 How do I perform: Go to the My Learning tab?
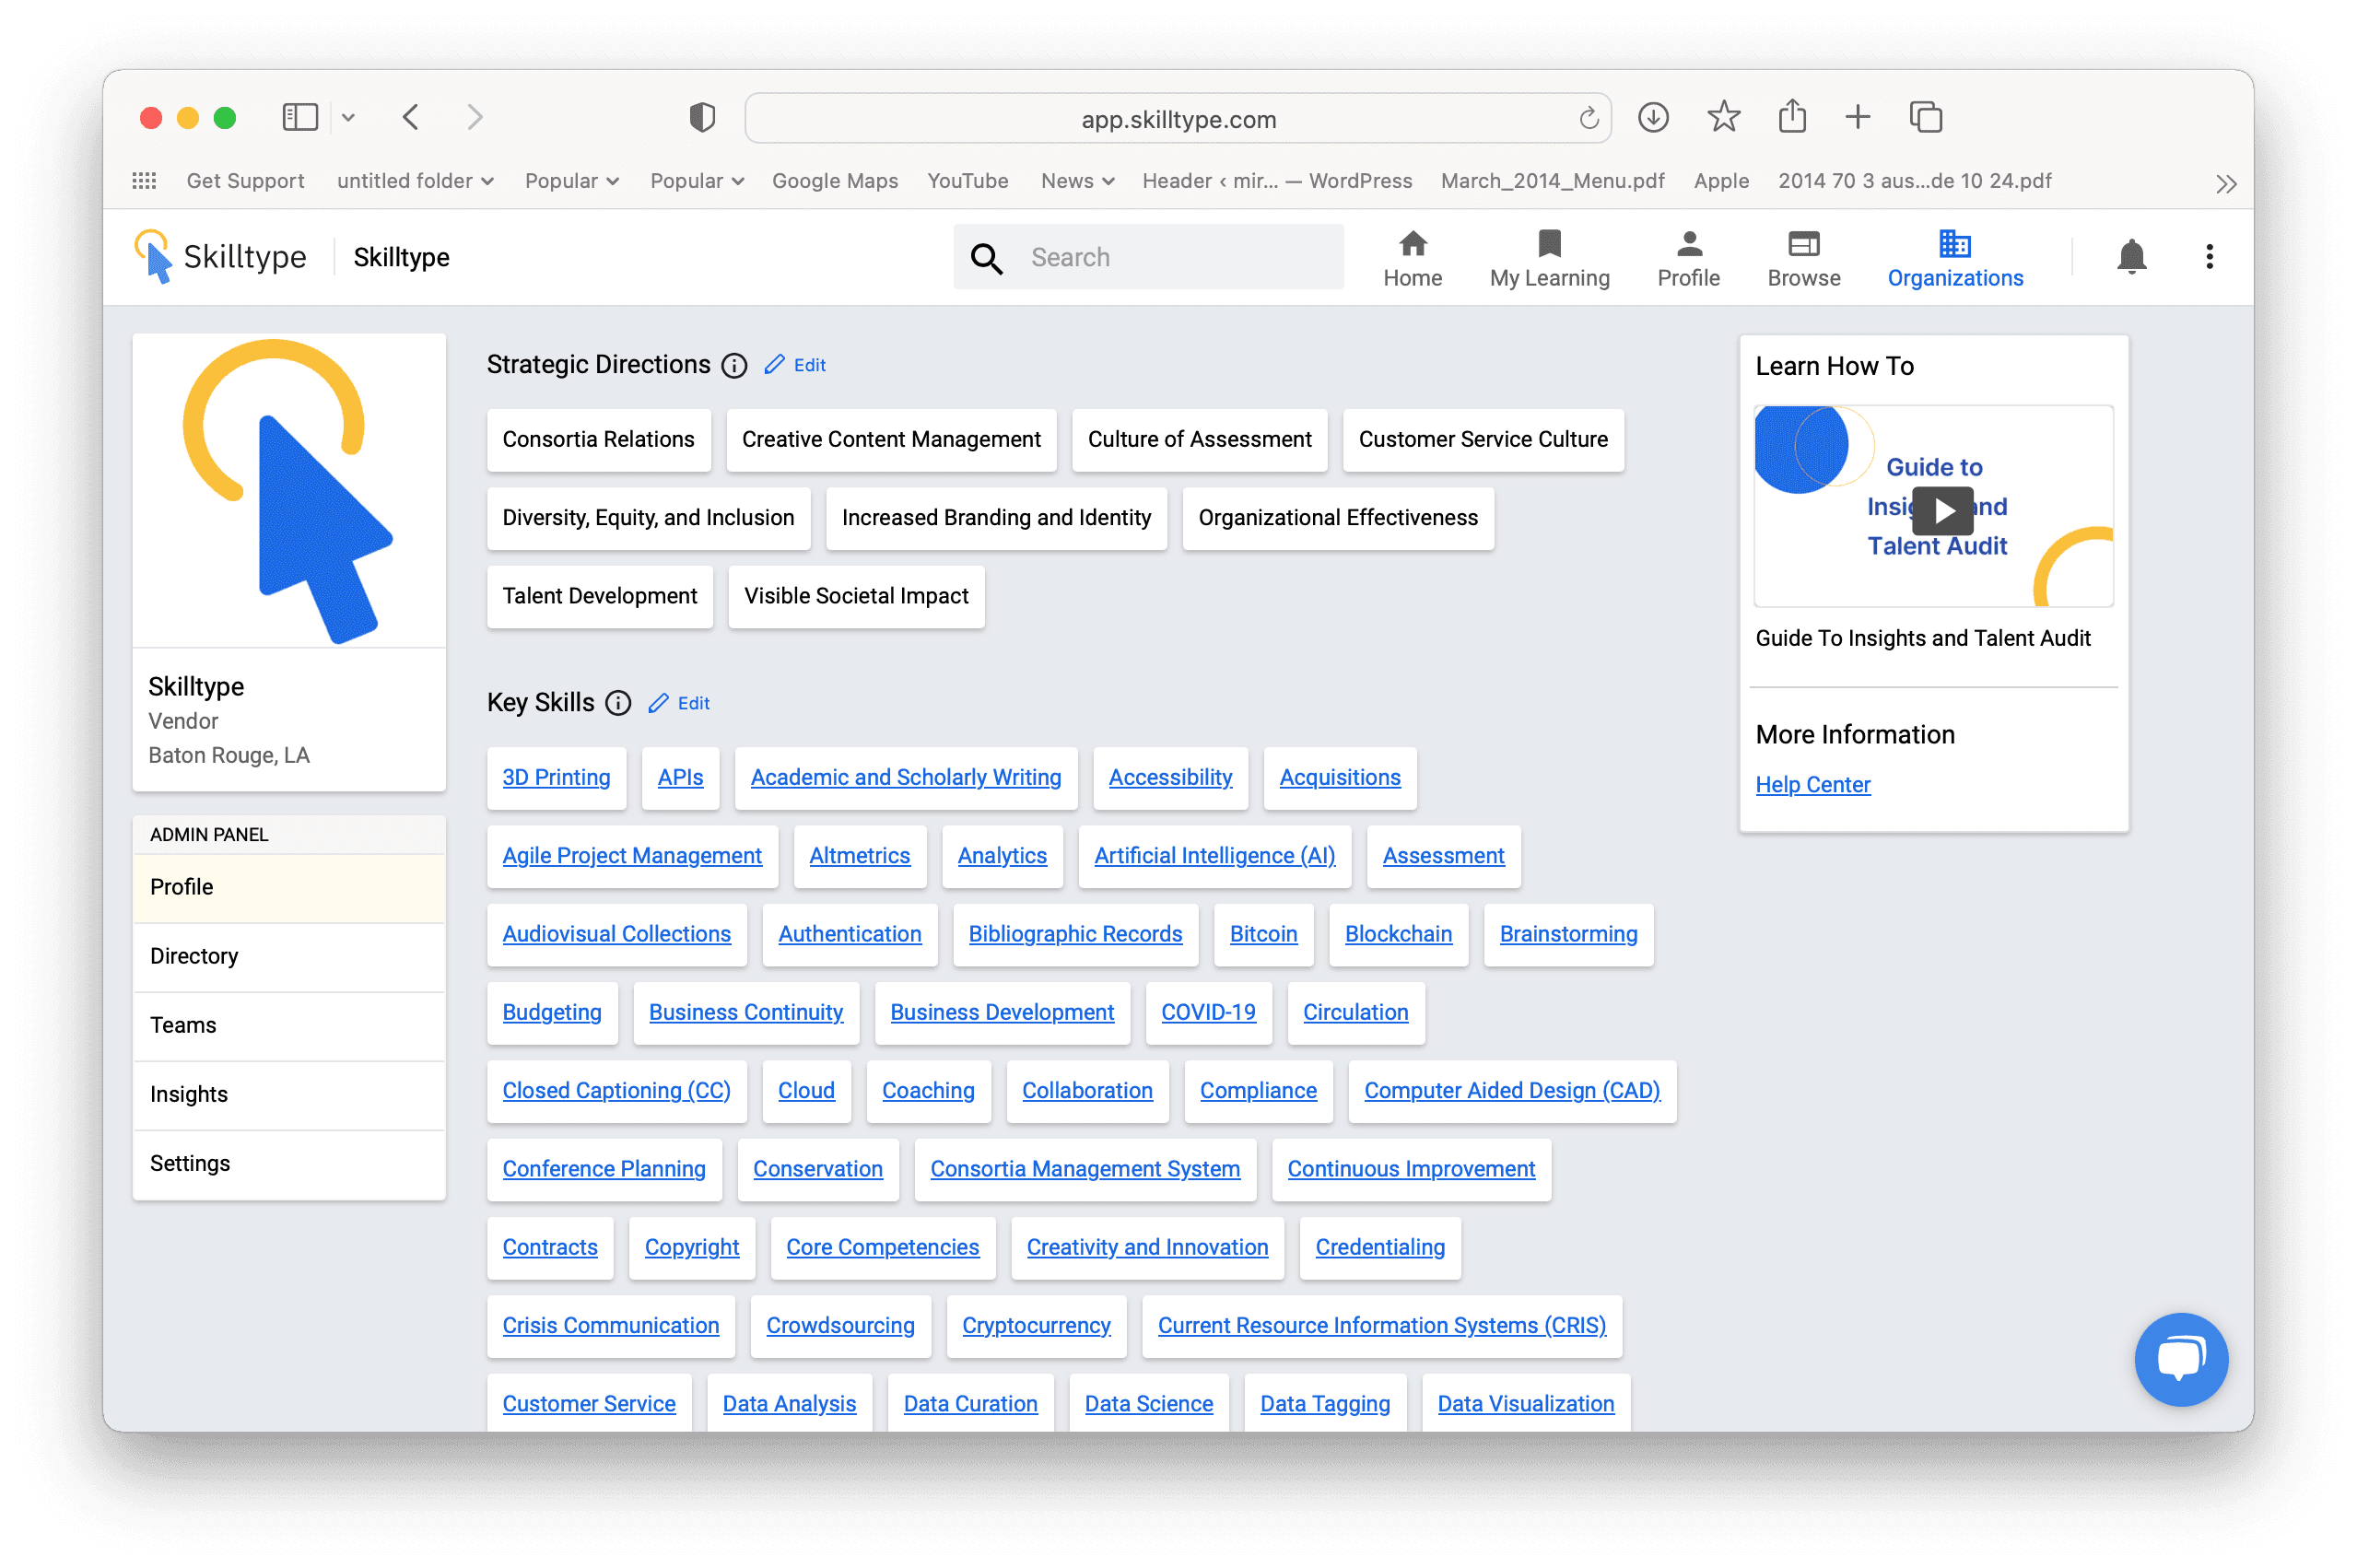tap(1549, 258)
